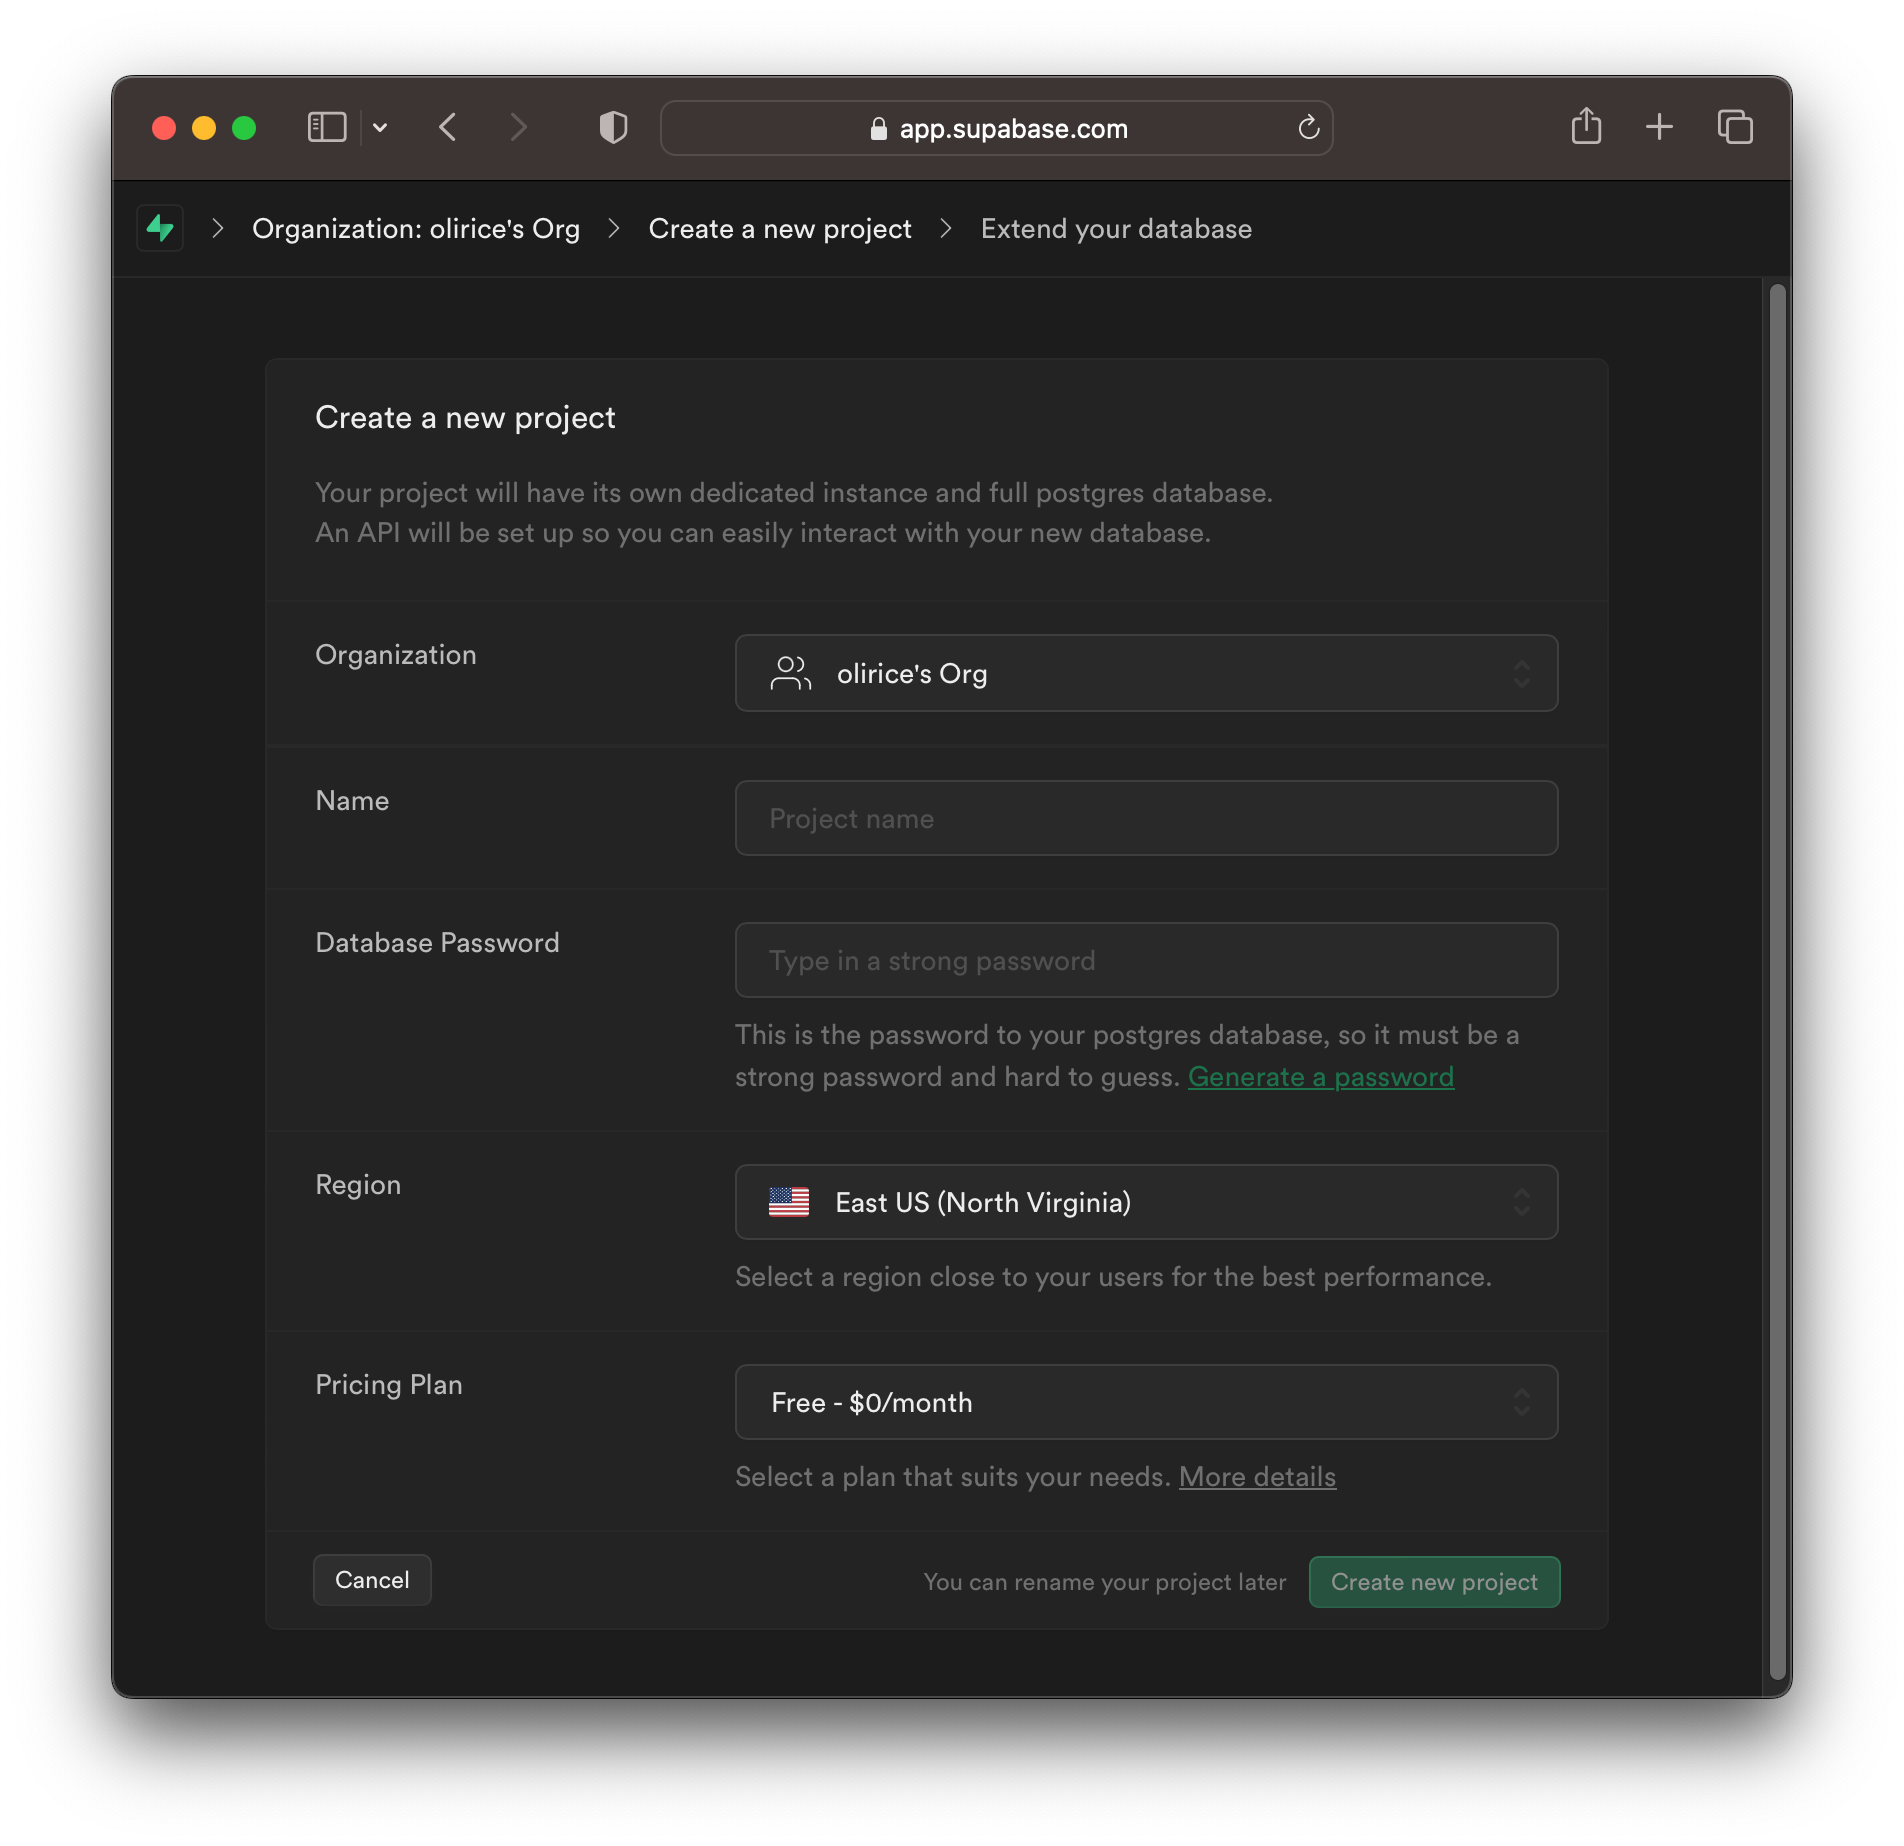Click the chevron arrows in Region dropdown

click(1521, 1202)
